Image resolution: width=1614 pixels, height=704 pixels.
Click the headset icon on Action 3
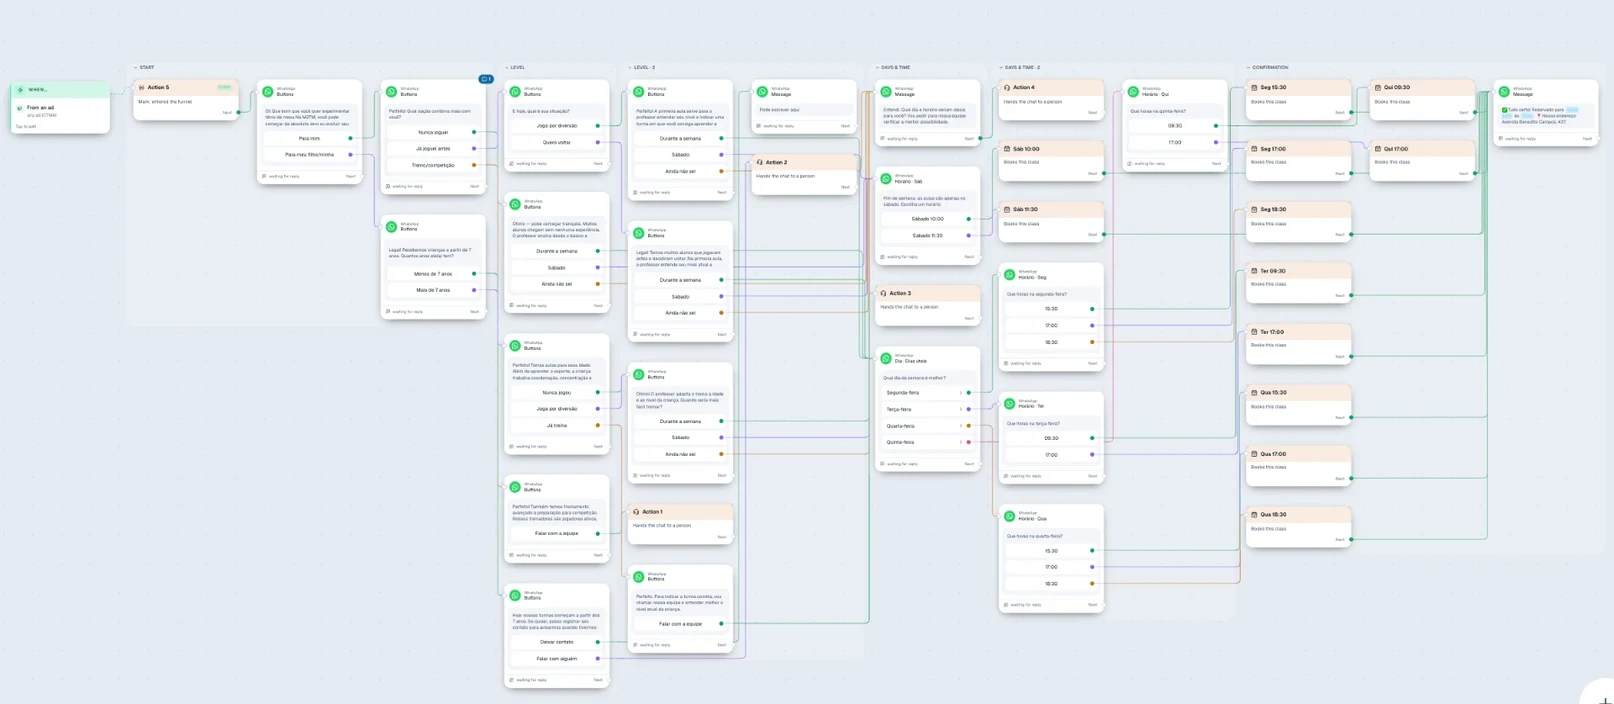coord(884,294)
